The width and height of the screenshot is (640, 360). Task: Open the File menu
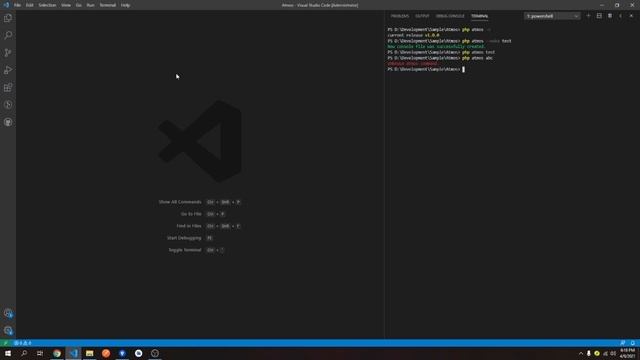[17, 5]
